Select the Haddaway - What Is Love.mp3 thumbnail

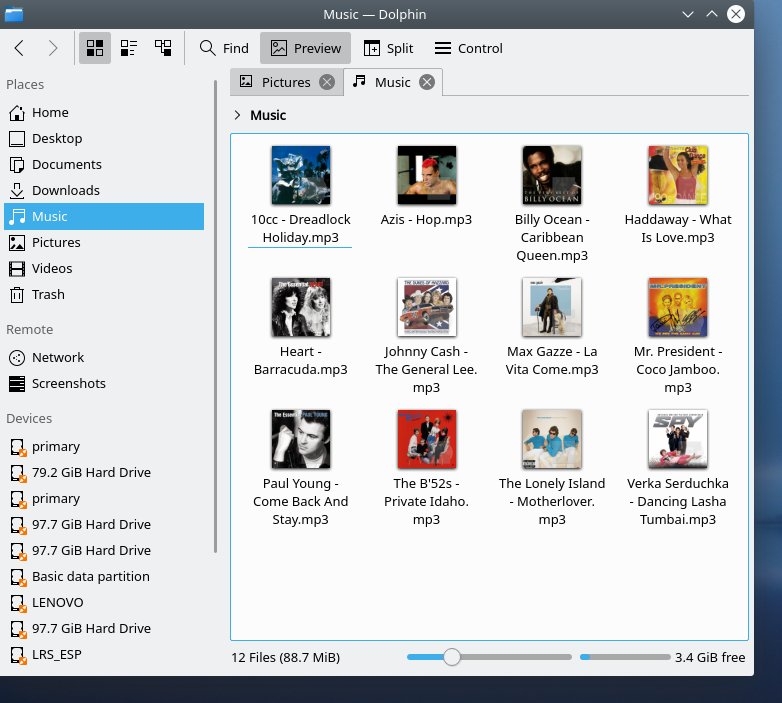(x=677, y=175)
